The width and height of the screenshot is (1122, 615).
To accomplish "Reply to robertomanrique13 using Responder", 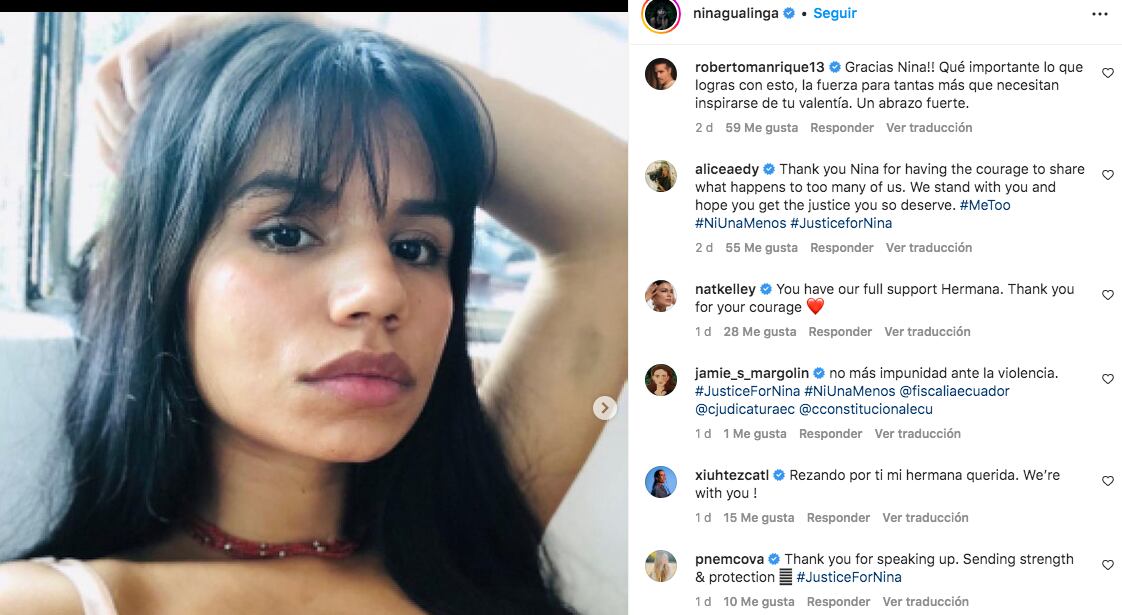I will click(x=842, y=127).
